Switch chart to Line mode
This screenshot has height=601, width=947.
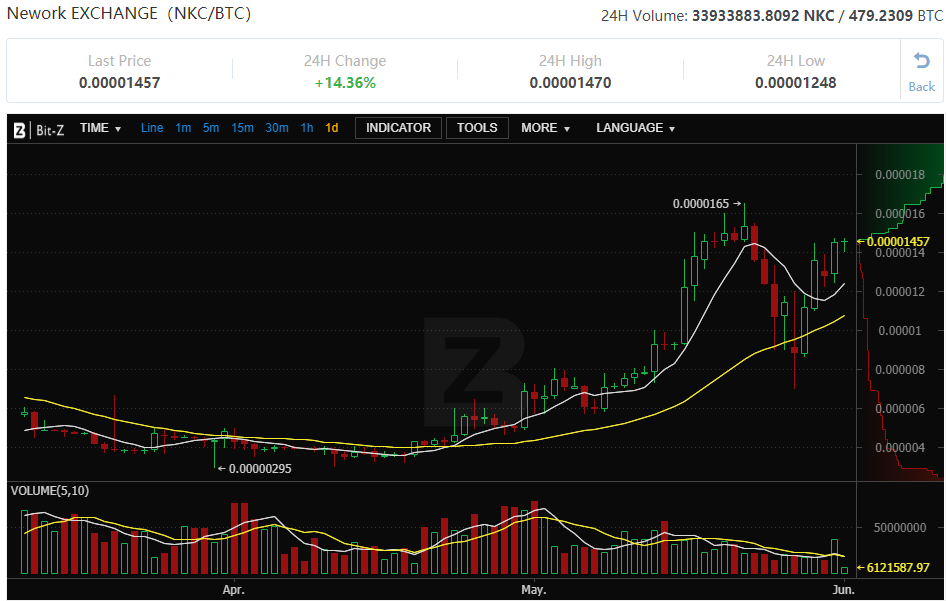click(152, 128)
